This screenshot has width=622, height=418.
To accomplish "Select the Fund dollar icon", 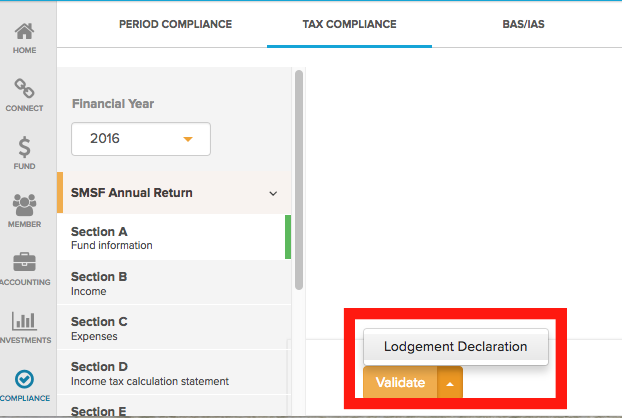I will pos(24,147).
